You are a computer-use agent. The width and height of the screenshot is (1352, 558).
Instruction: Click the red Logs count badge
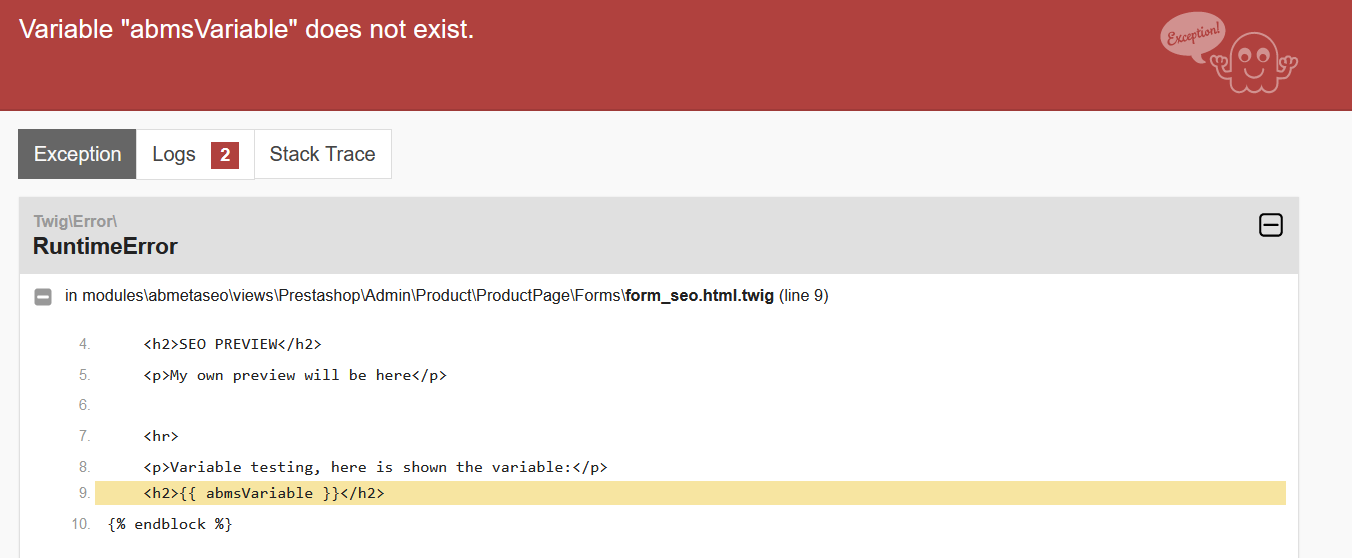(x=225, y=155)
